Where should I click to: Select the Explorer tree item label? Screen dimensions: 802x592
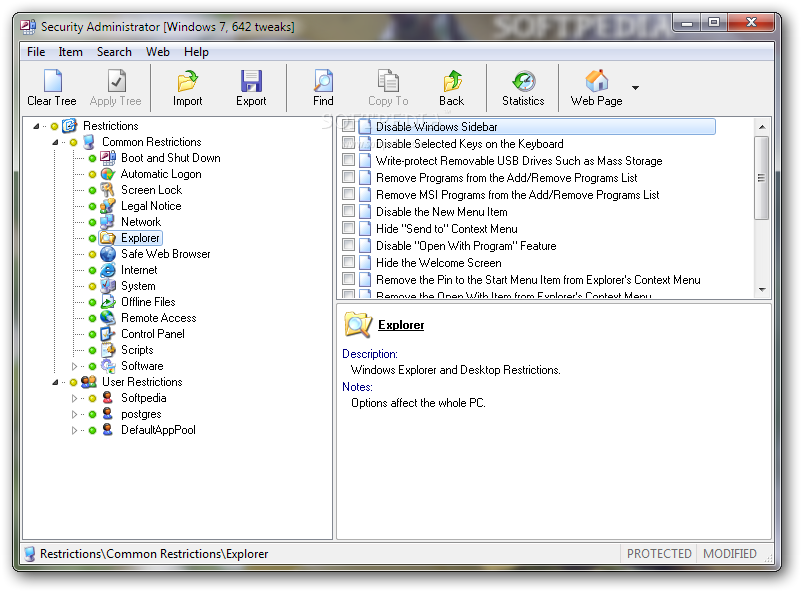point(140,238)
